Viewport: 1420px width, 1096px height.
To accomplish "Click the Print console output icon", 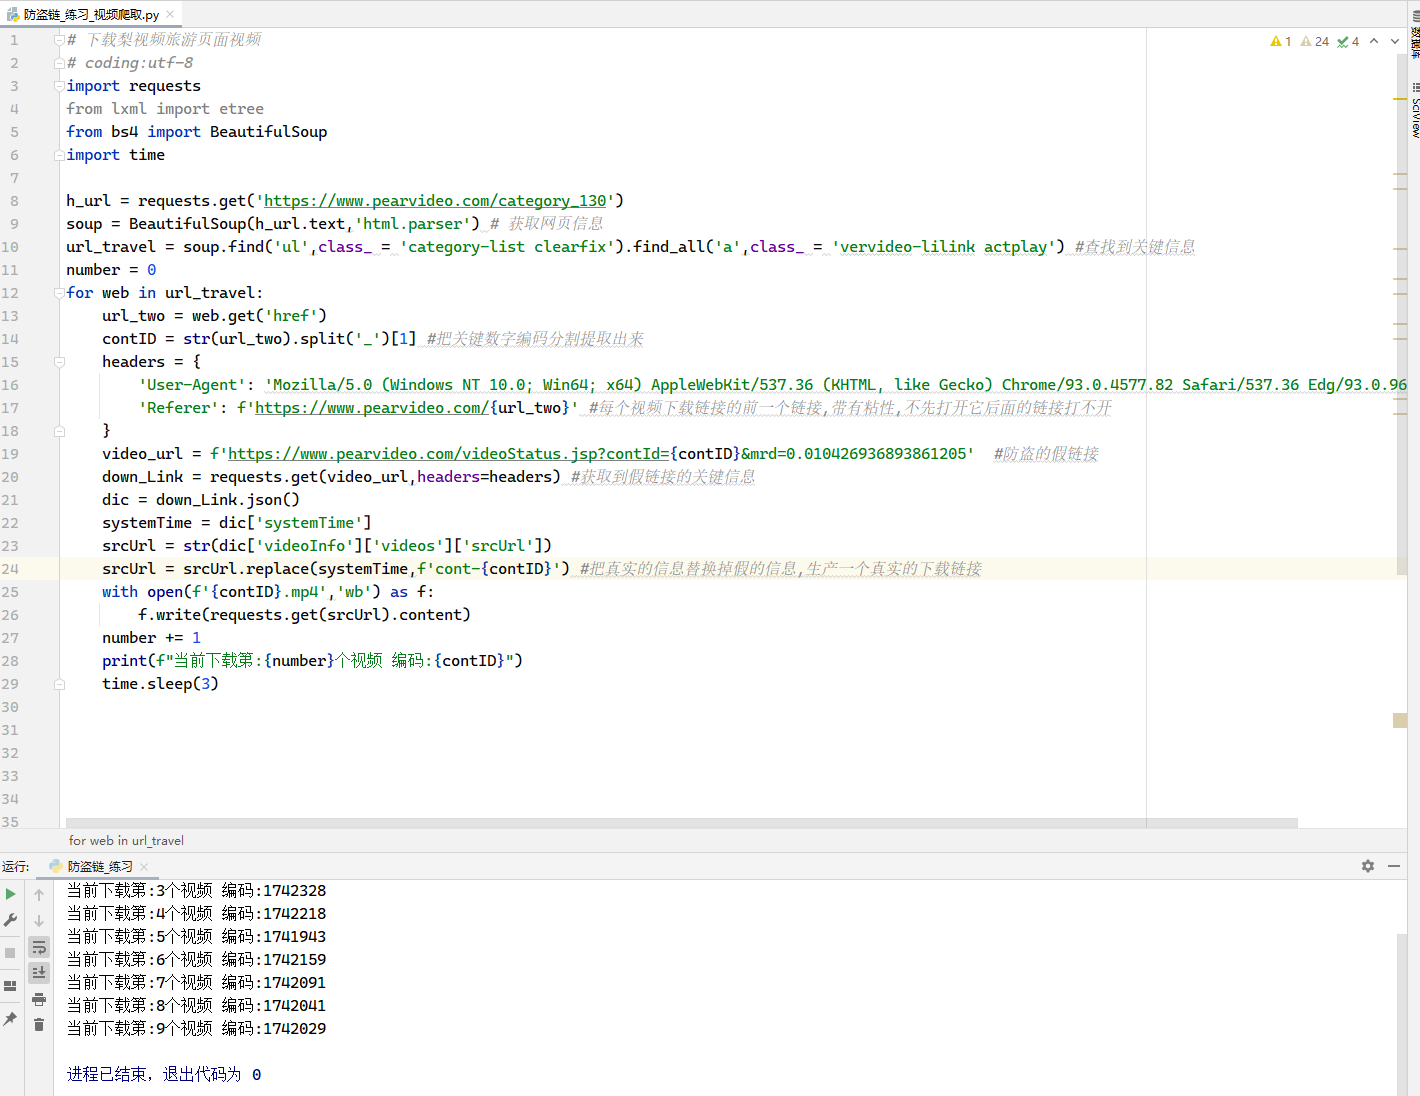I will pyautogui.click(x=39, y=999).
